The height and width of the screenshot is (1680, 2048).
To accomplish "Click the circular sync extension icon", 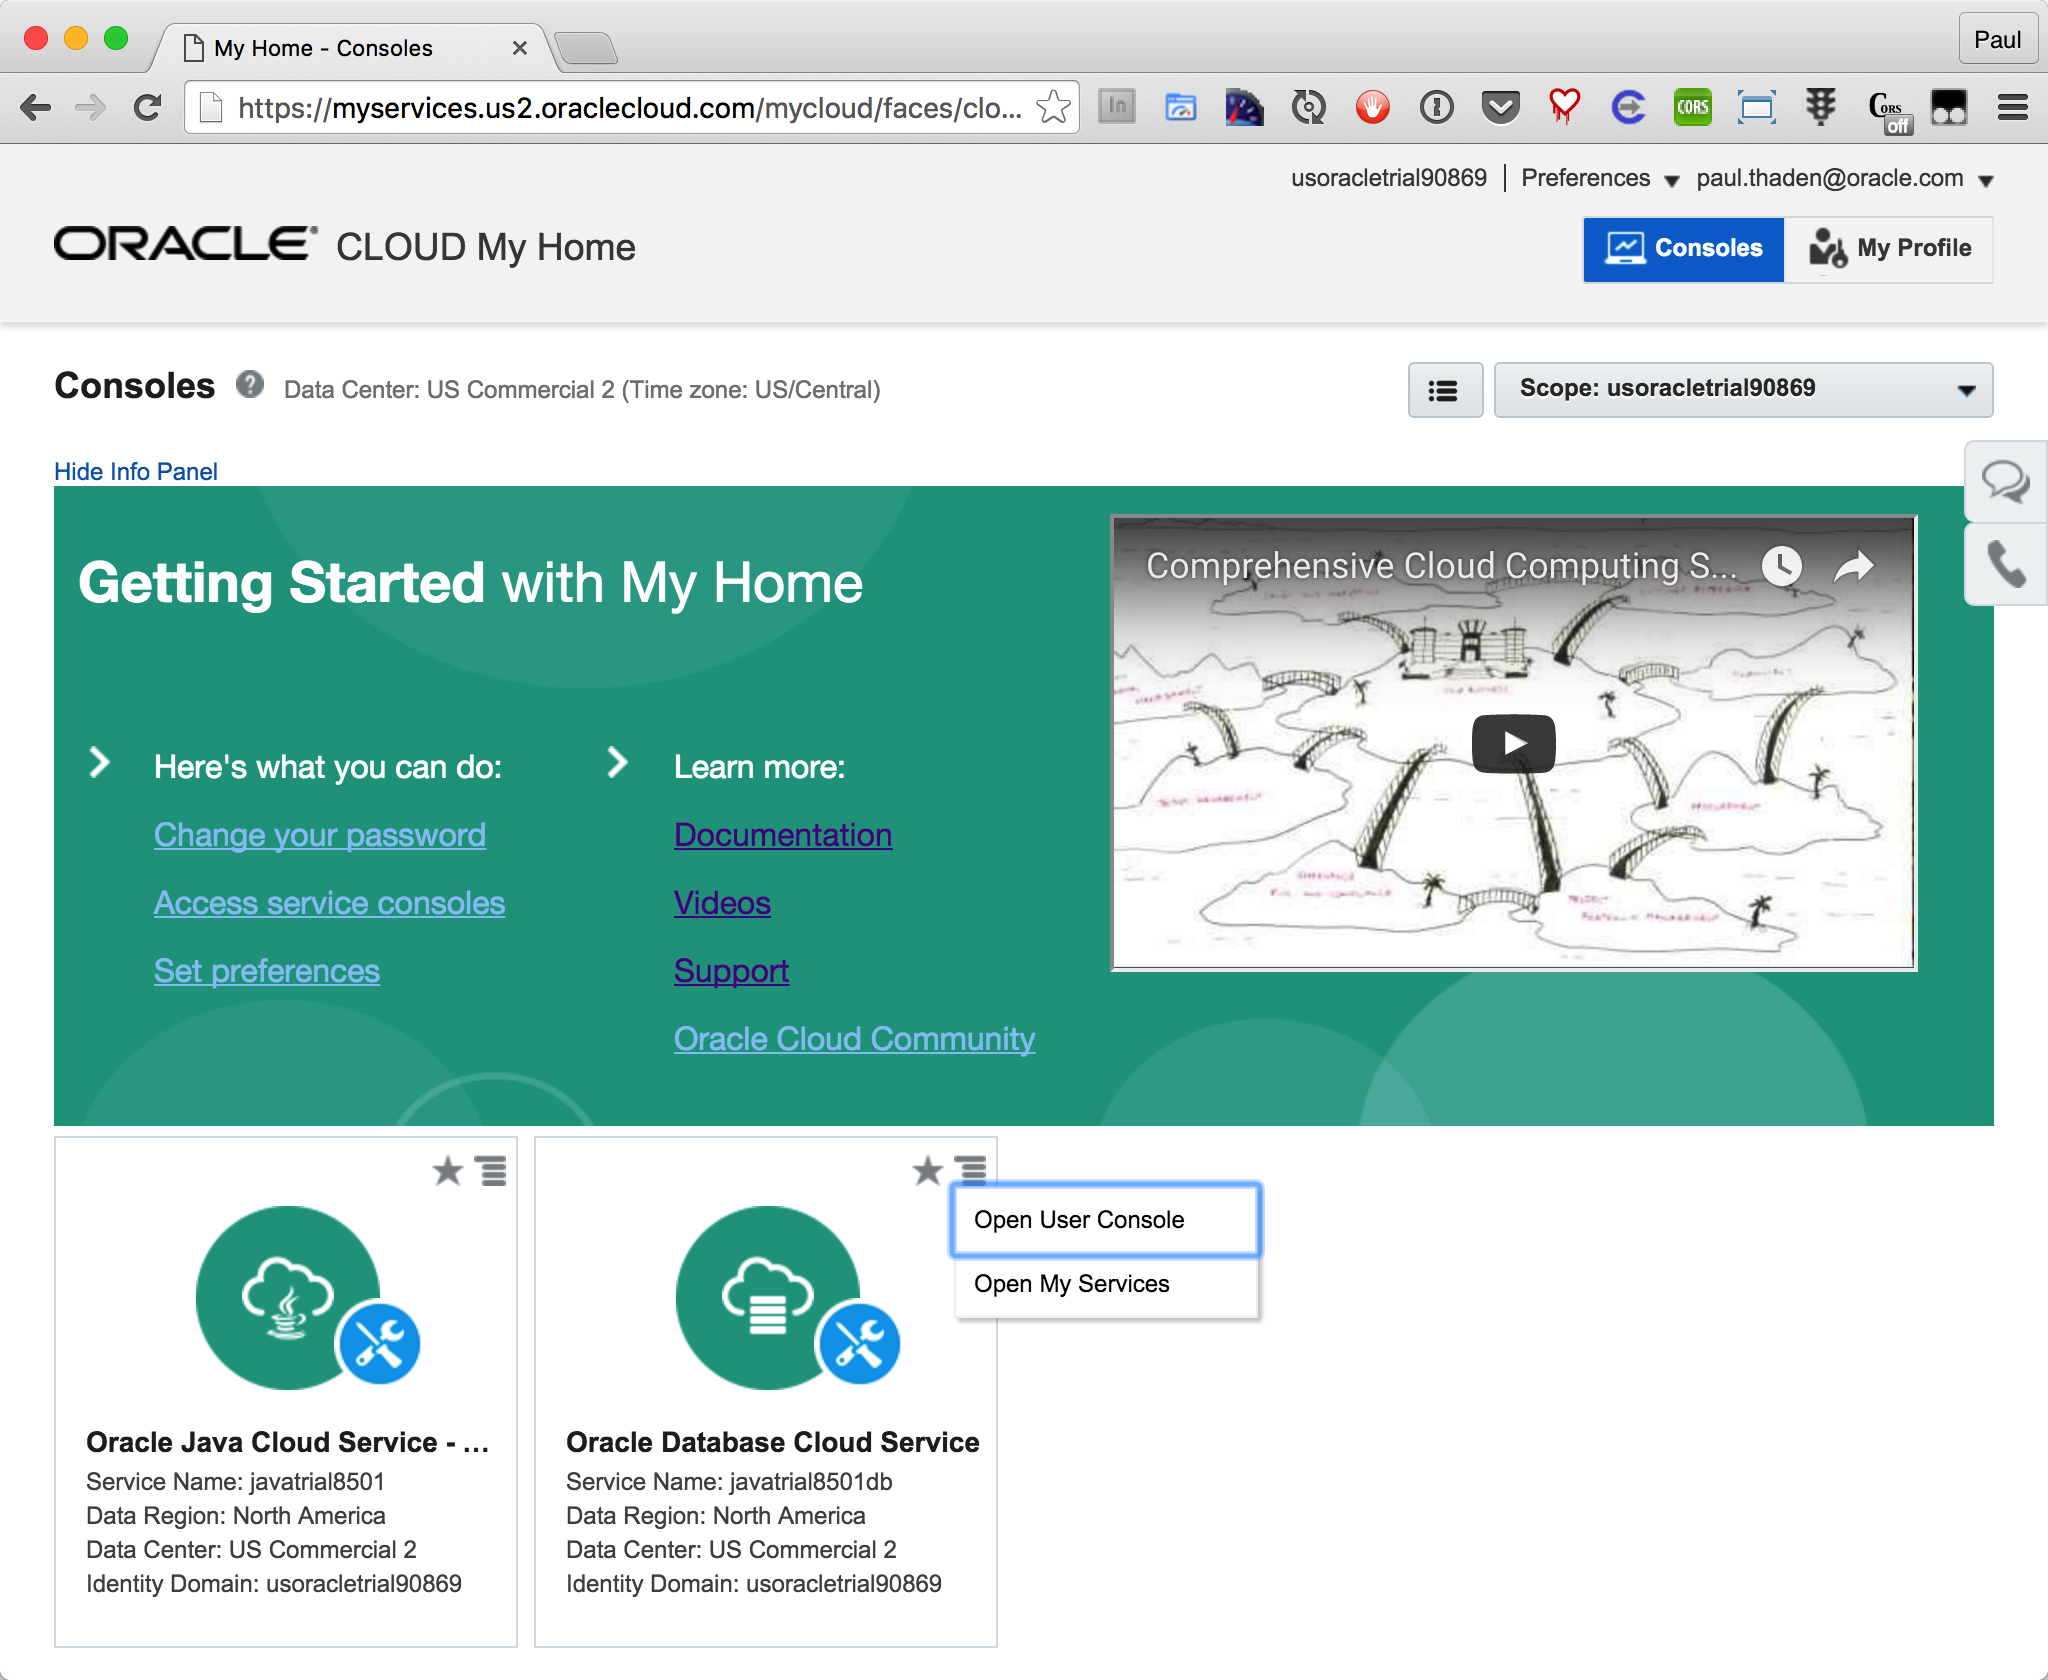I will pos(1308,107).
